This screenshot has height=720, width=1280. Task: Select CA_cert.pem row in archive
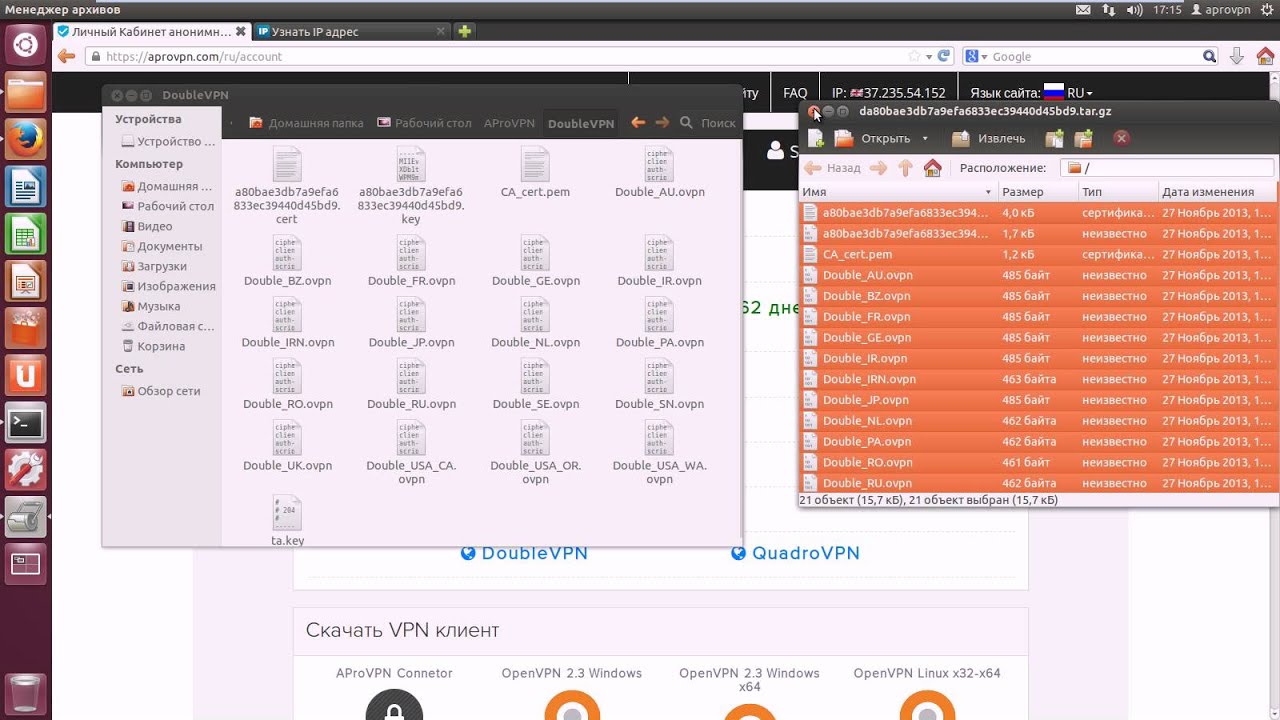click(1038, 254)
